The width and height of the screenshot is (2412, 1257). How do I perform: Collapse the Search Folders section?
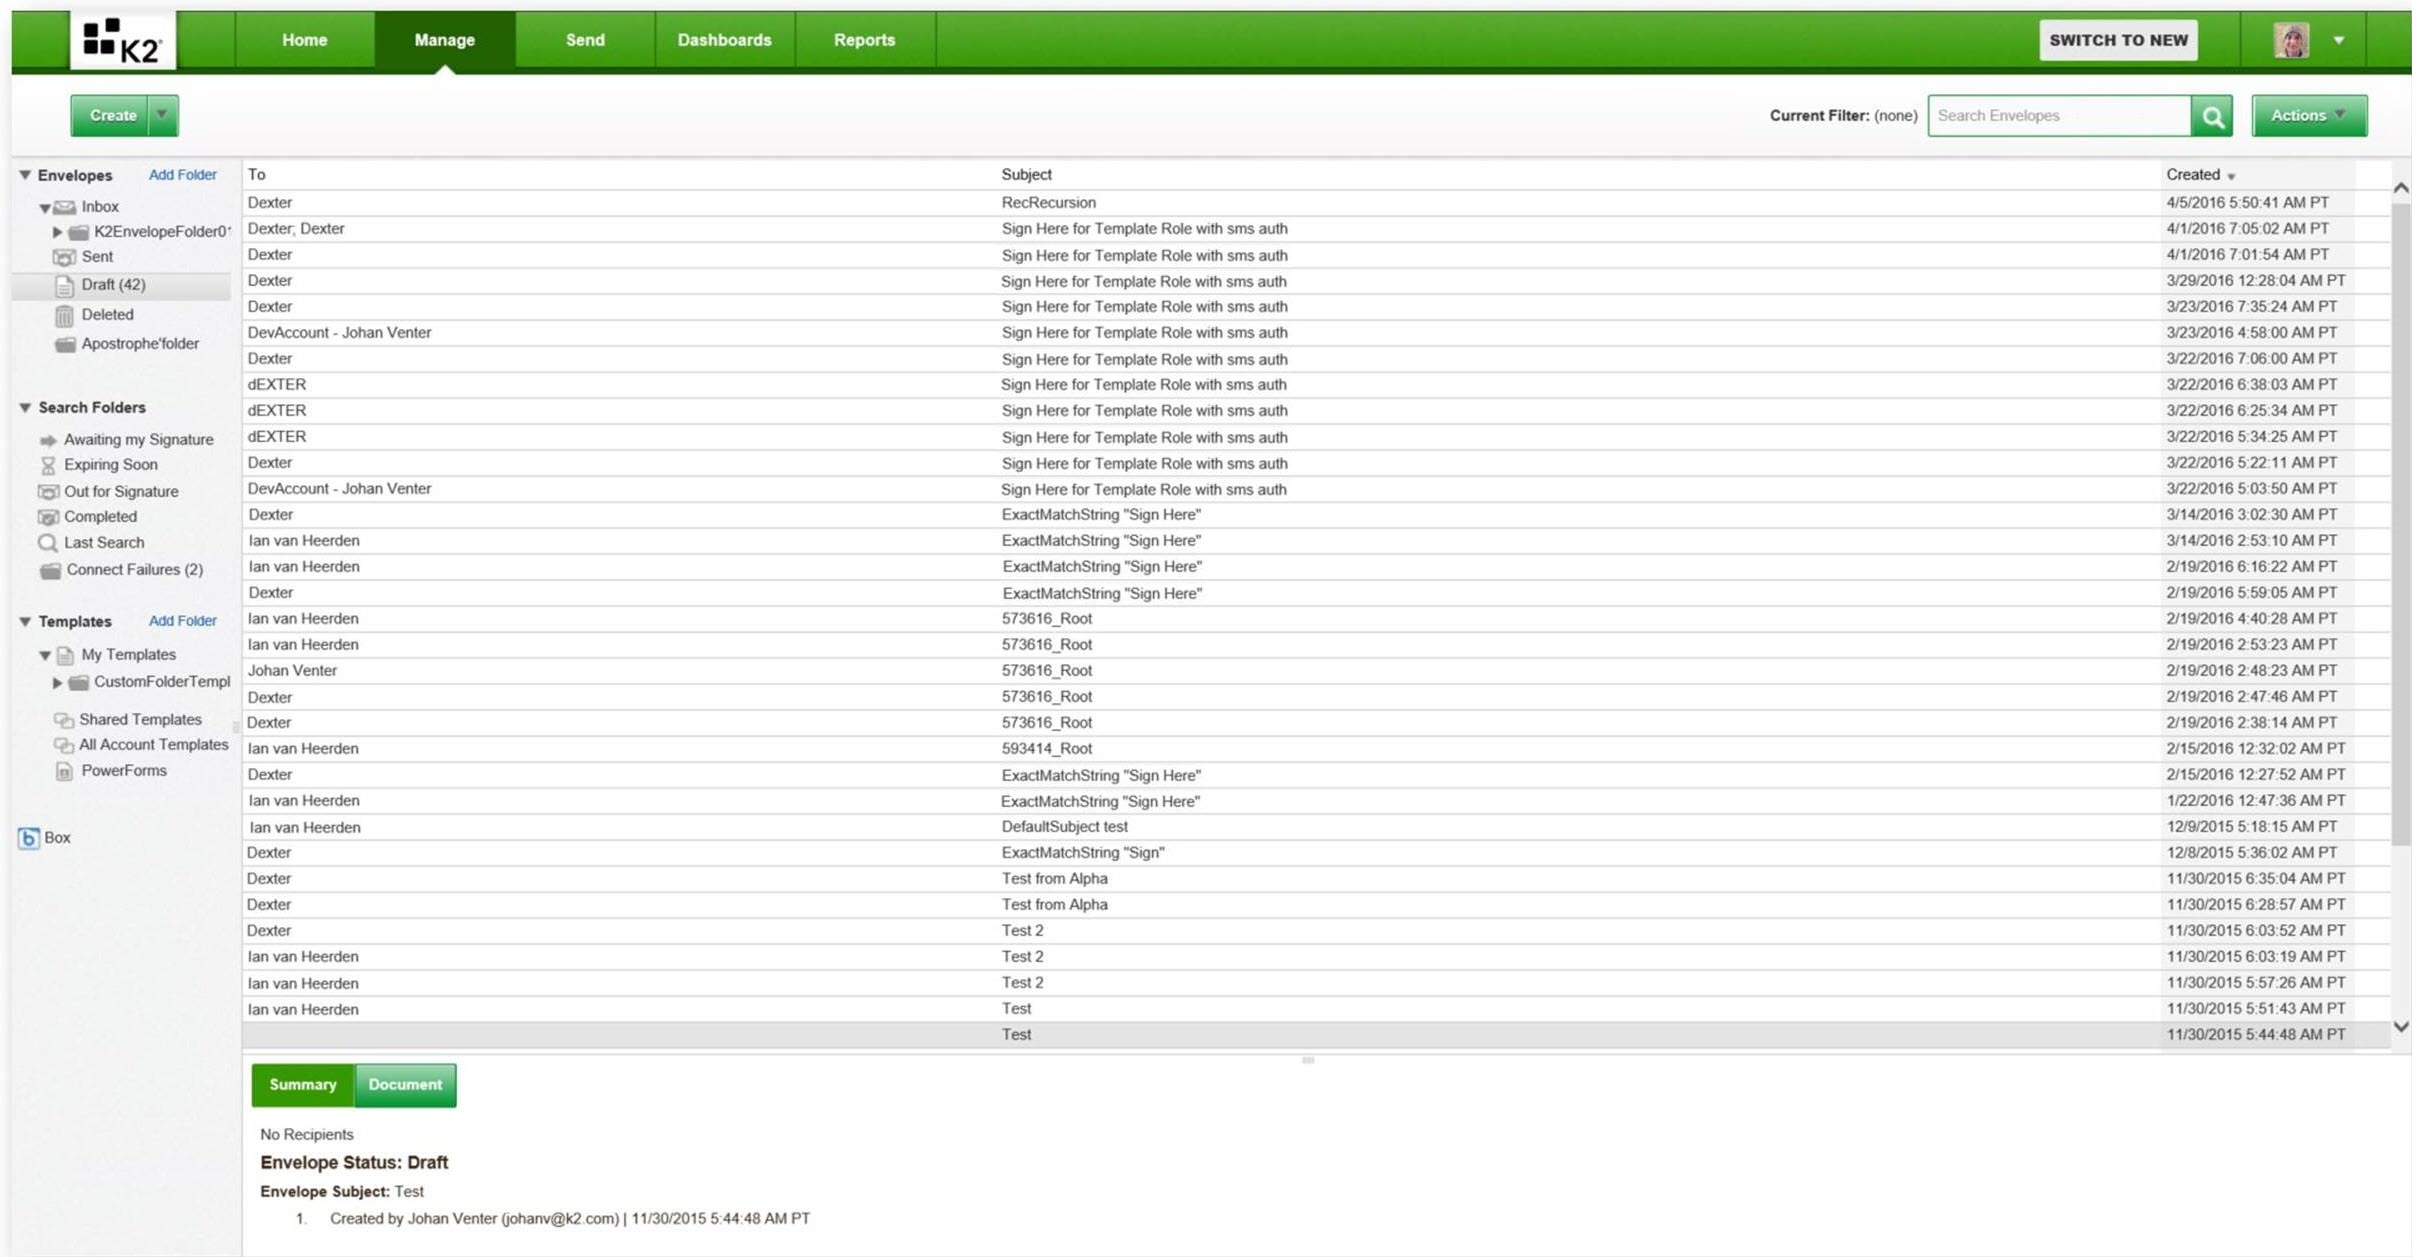[25, 407]
